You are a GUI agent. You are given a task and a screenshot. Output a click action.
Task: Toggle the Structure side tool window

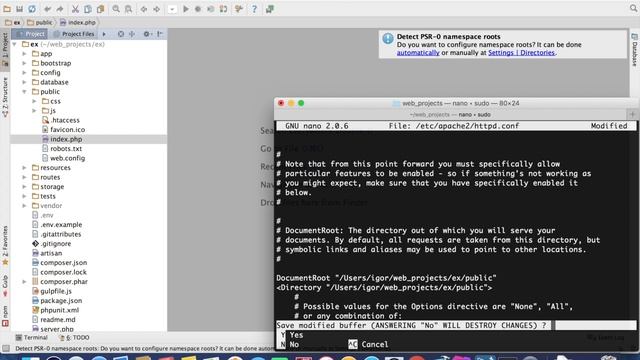5,97
